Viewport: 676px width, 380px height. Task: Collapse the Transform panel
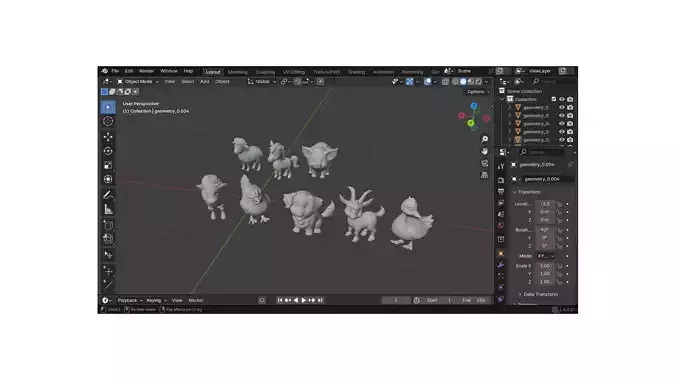click(x=529, y=192)
